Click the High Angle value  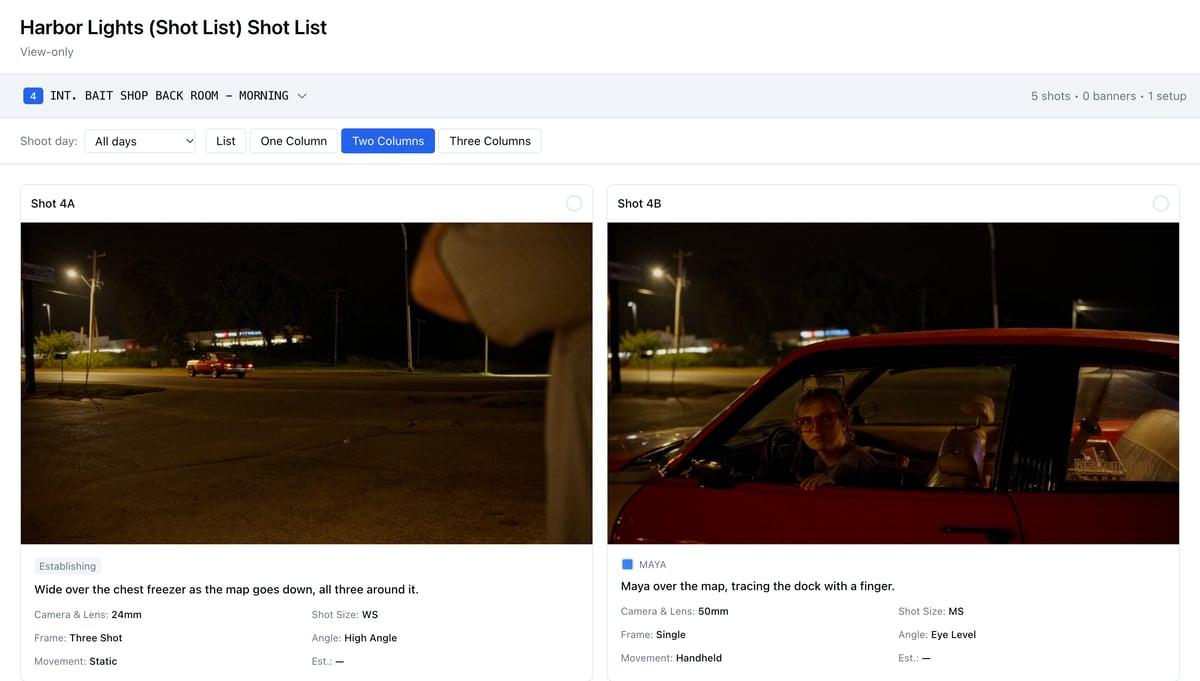click(371, 638)
